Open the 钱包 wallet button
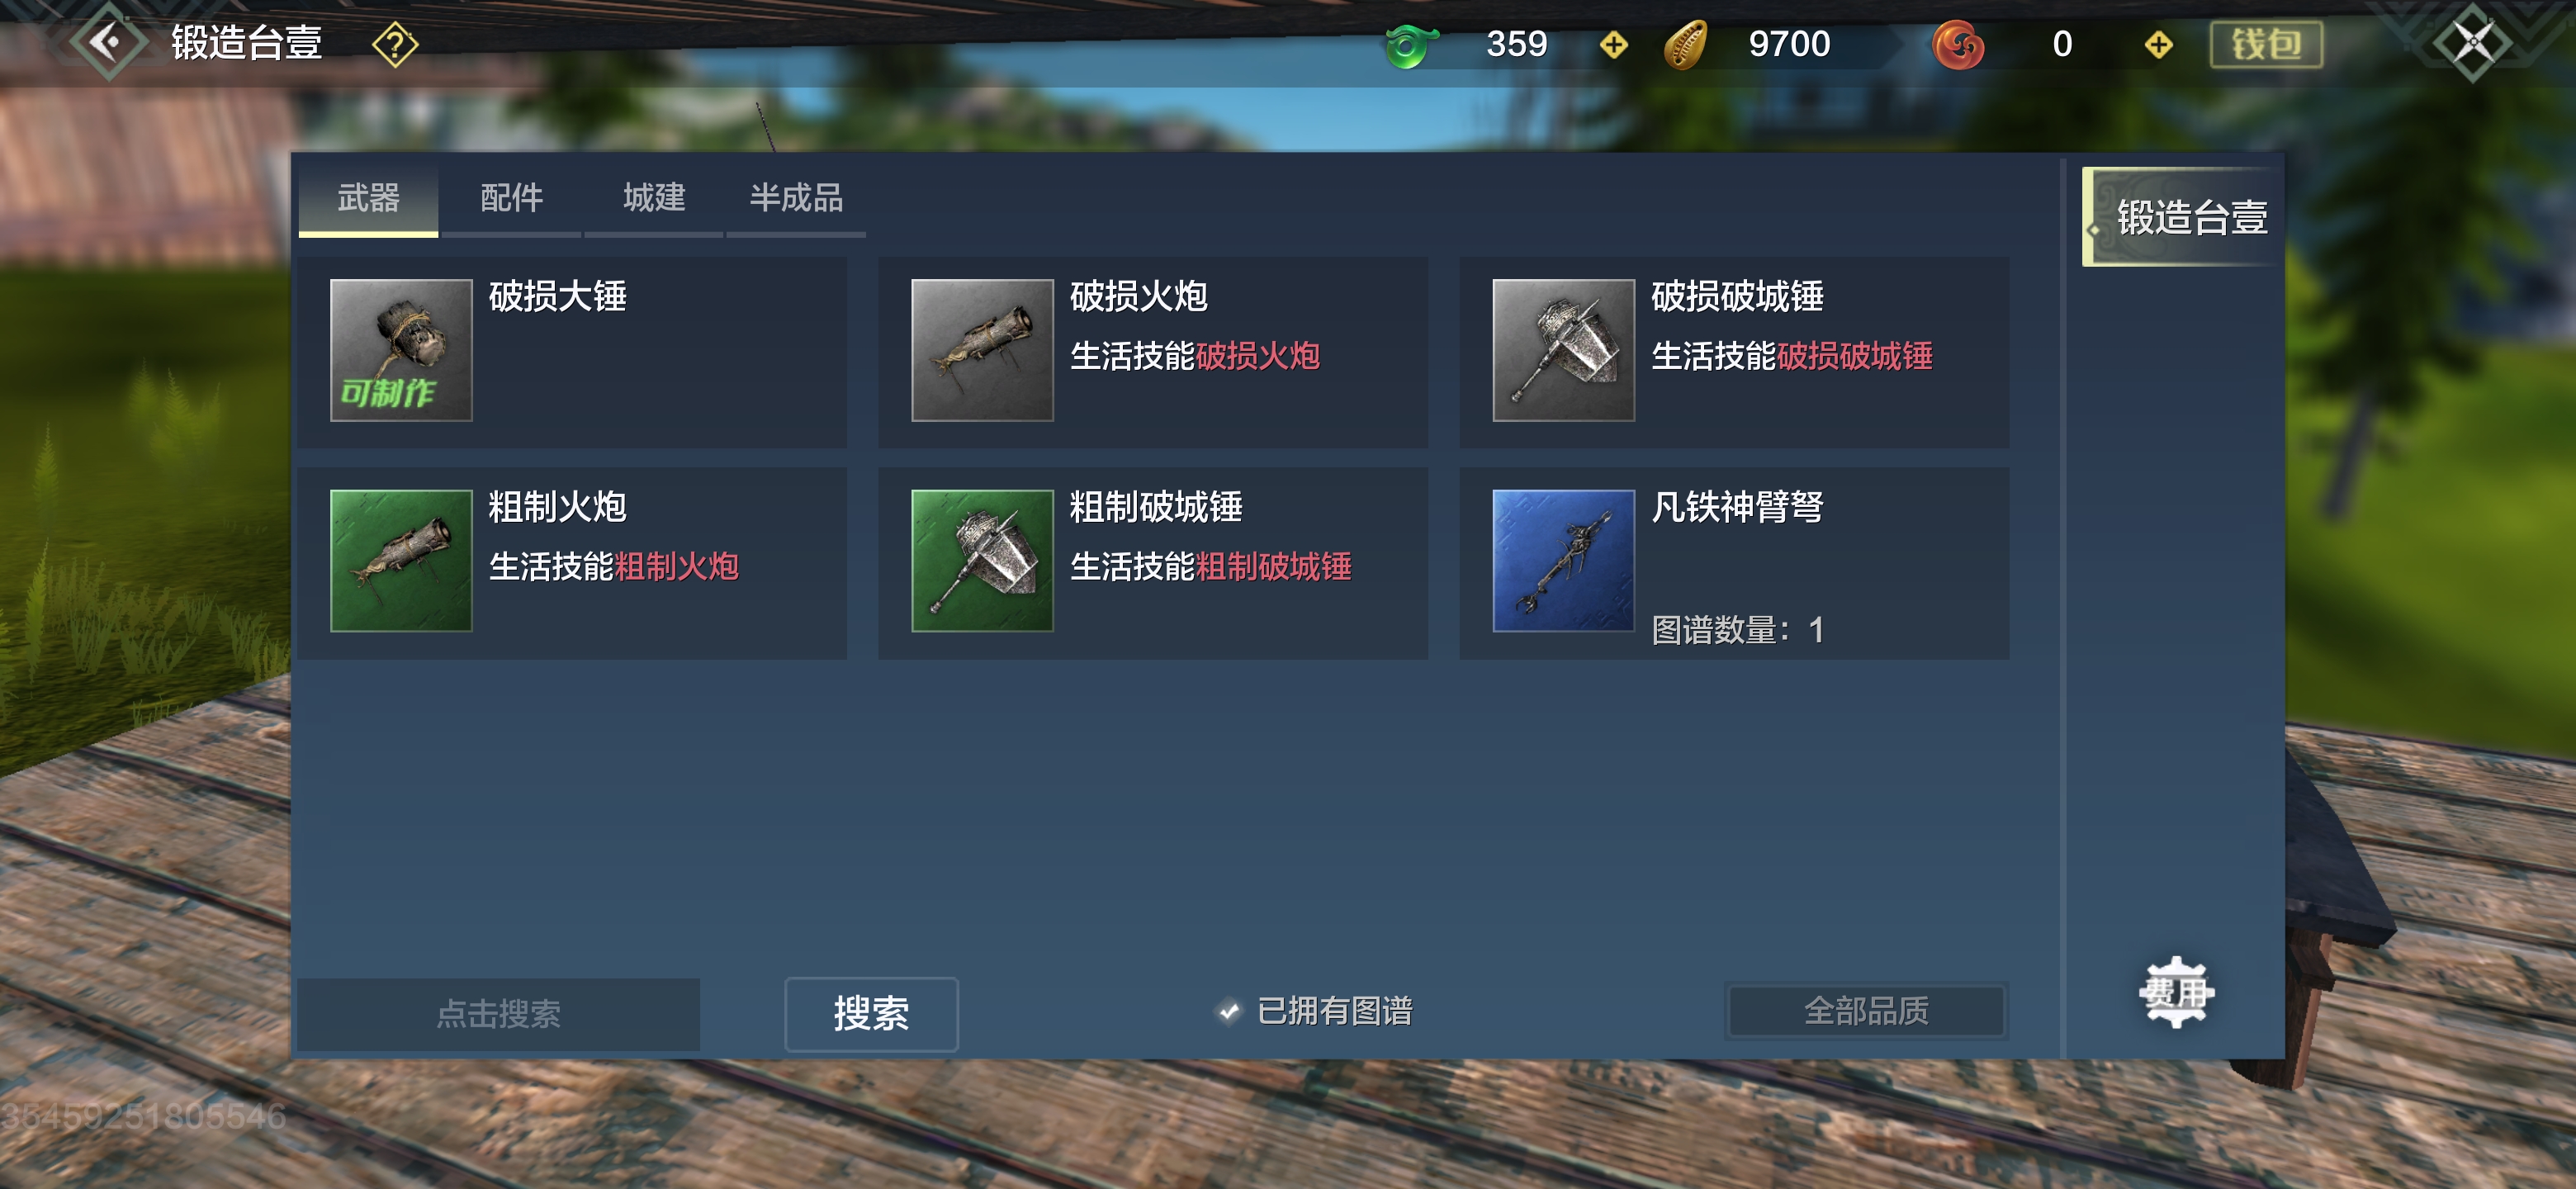The width and height of the screenshot is (2576, 1189). 2266,44
